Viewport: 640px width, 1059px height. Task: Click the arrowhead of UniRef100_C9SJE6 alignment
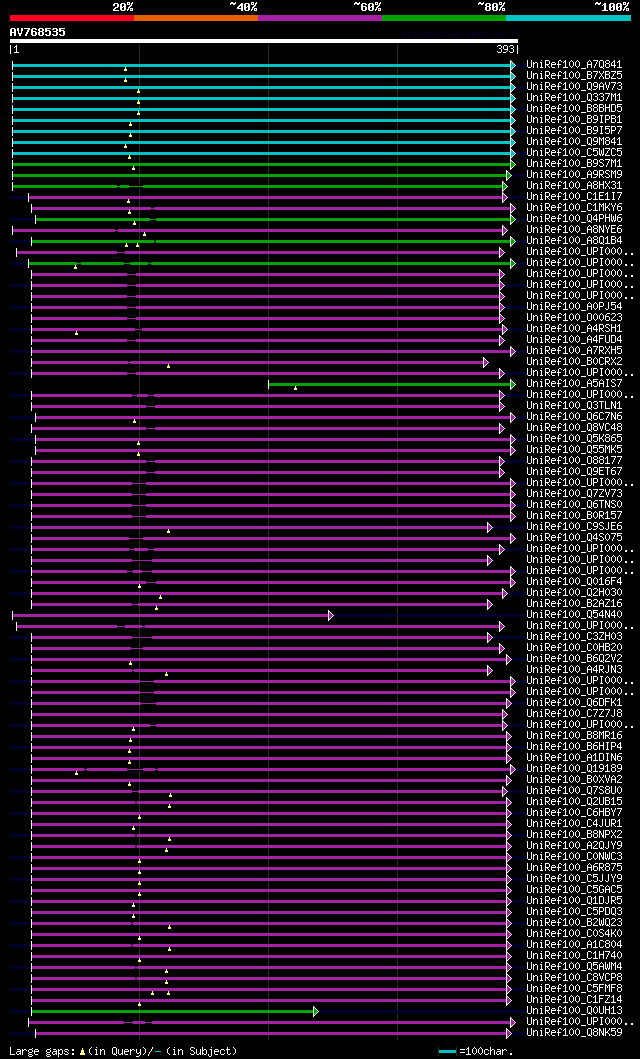click(490, 527)
